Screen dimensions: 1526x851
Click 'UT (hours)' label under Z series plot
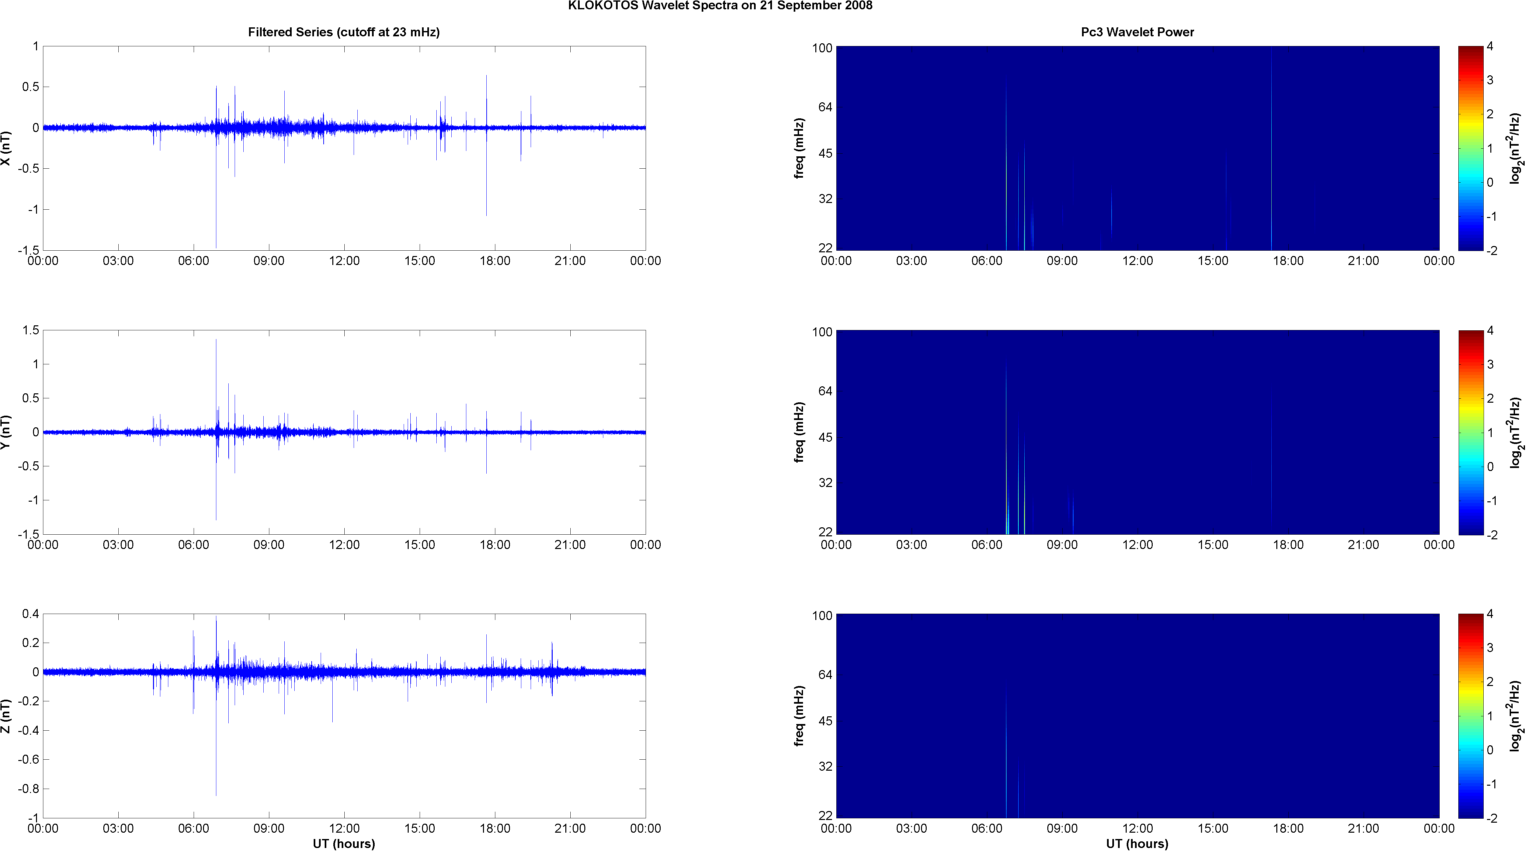tap(344, 844)
